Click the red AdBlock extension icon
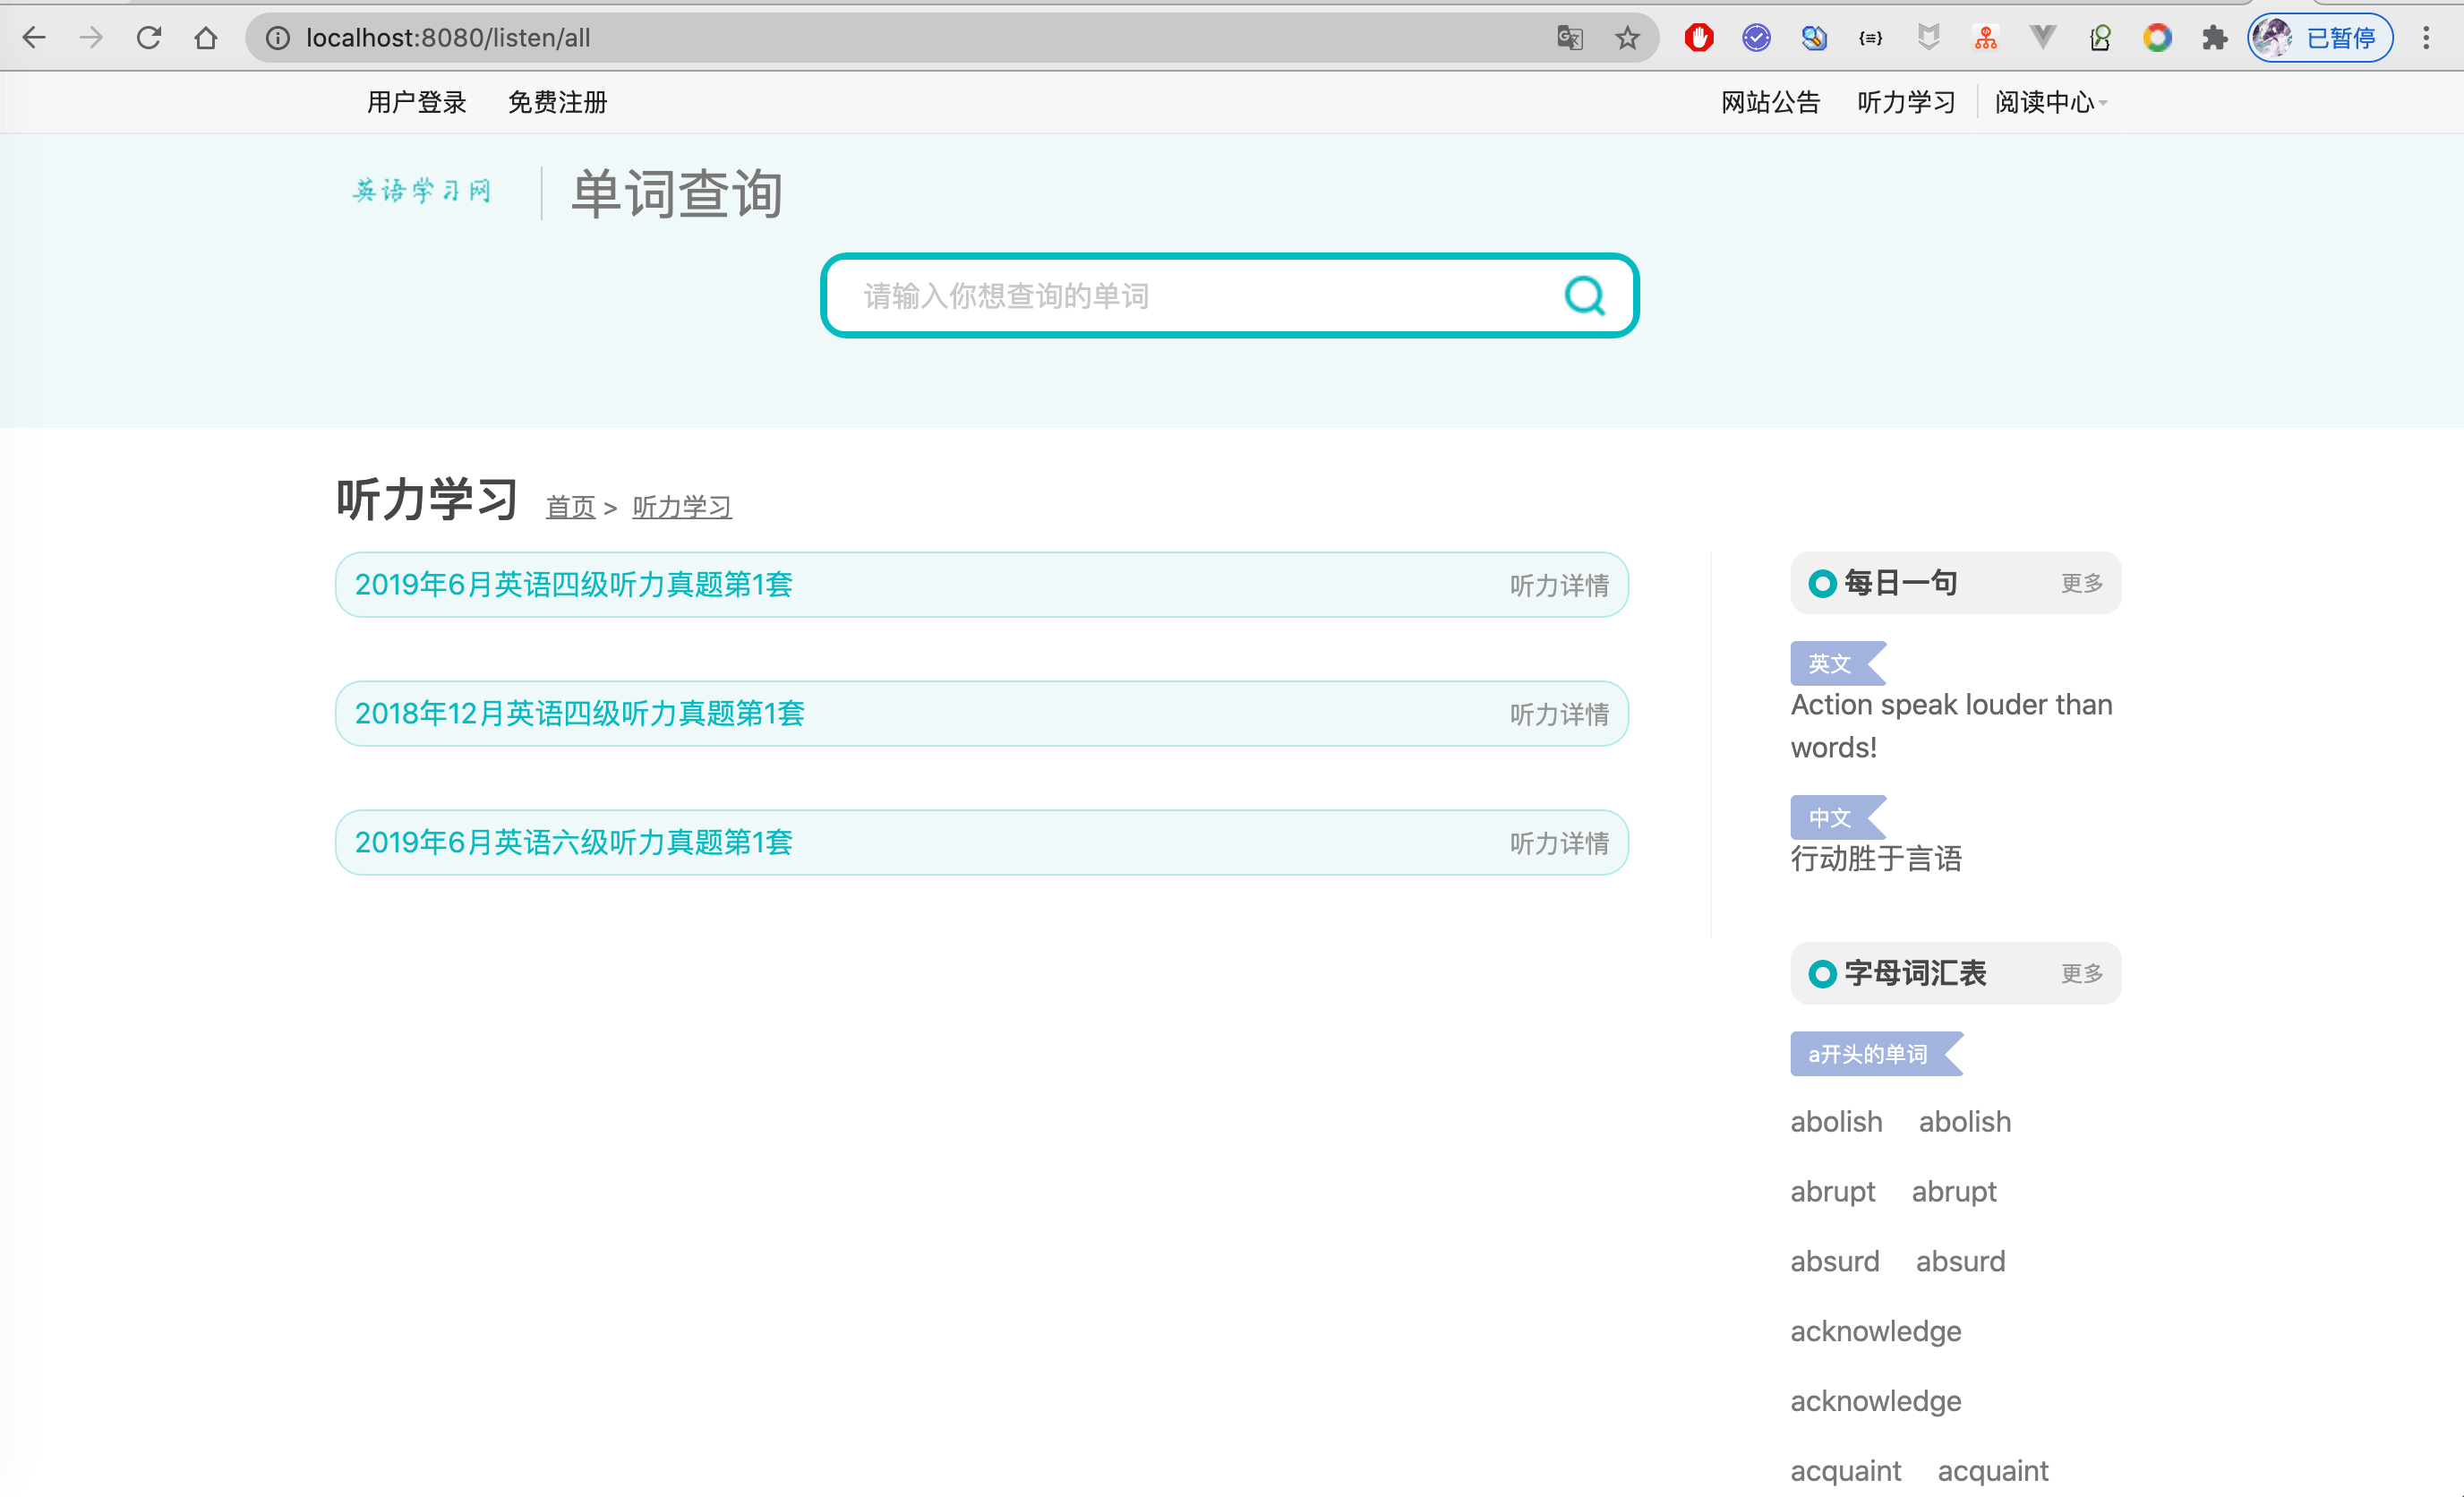This screenshot has width=2464, height=1497. pyautogui.click(x=1698, y=38)
